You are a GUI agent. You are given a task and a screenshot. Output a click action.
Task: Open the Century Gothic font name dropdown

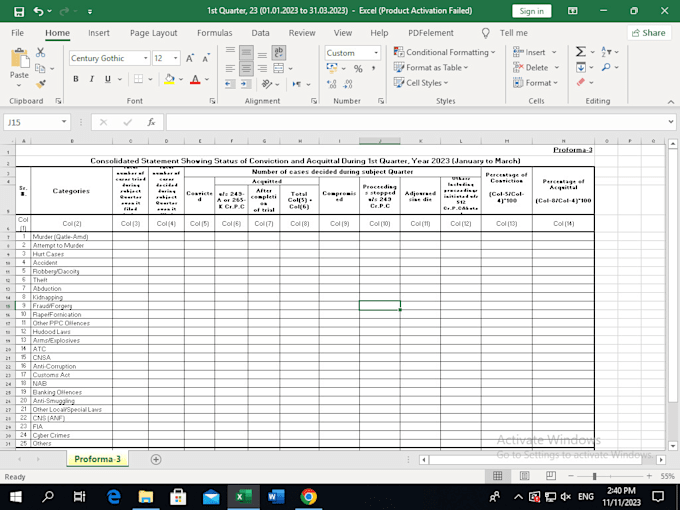pos(146,58)
